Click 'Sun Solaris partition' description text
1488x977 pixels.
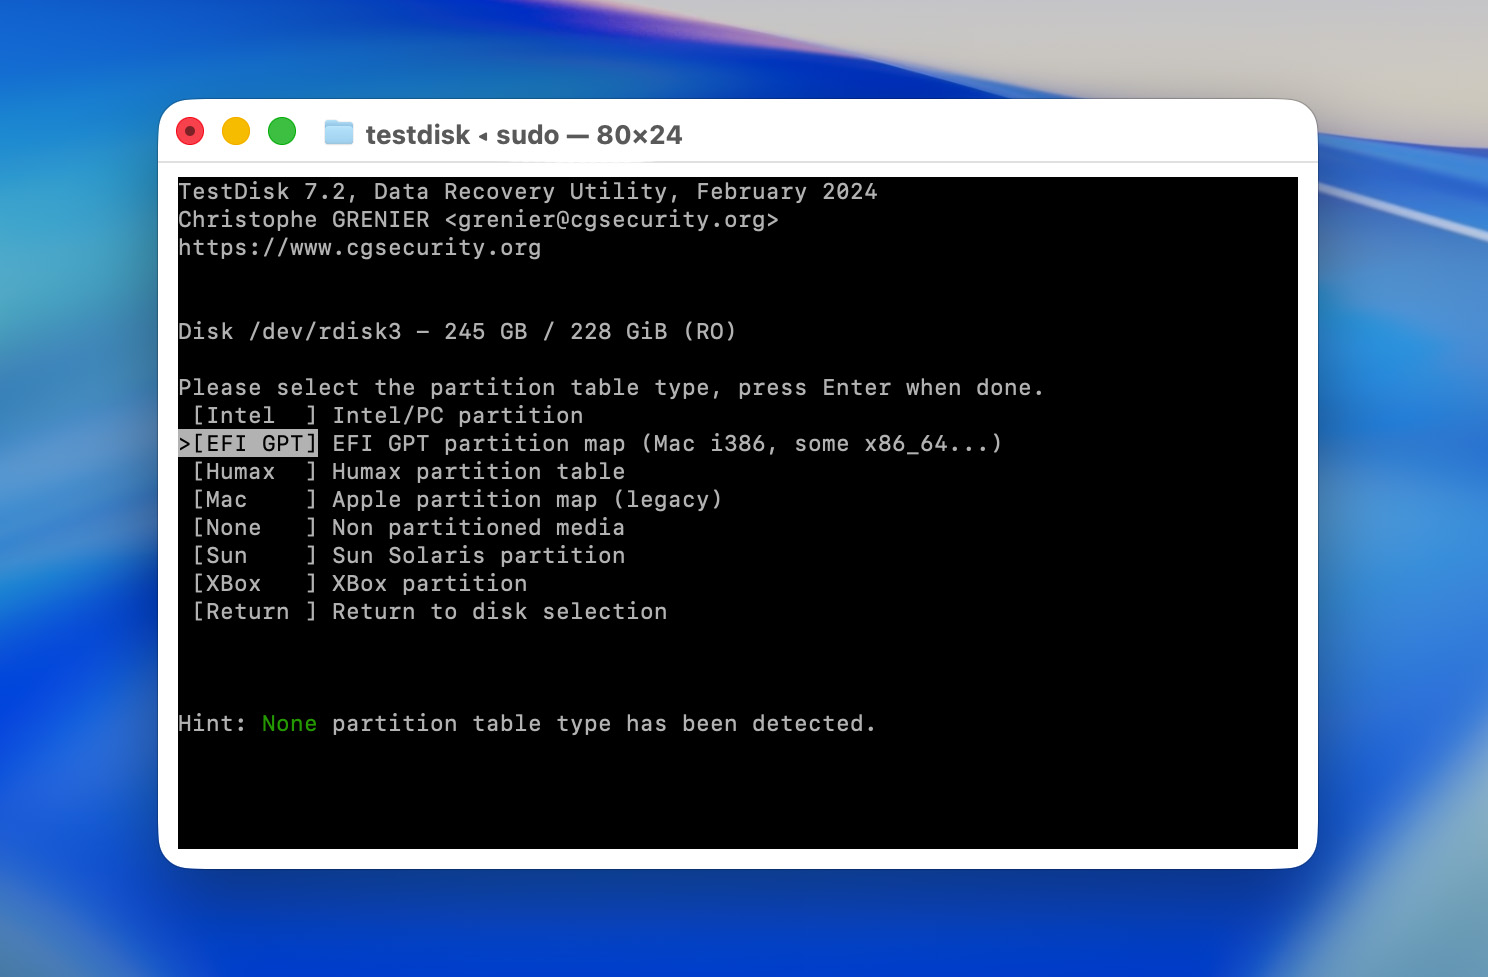click(478, 556)
